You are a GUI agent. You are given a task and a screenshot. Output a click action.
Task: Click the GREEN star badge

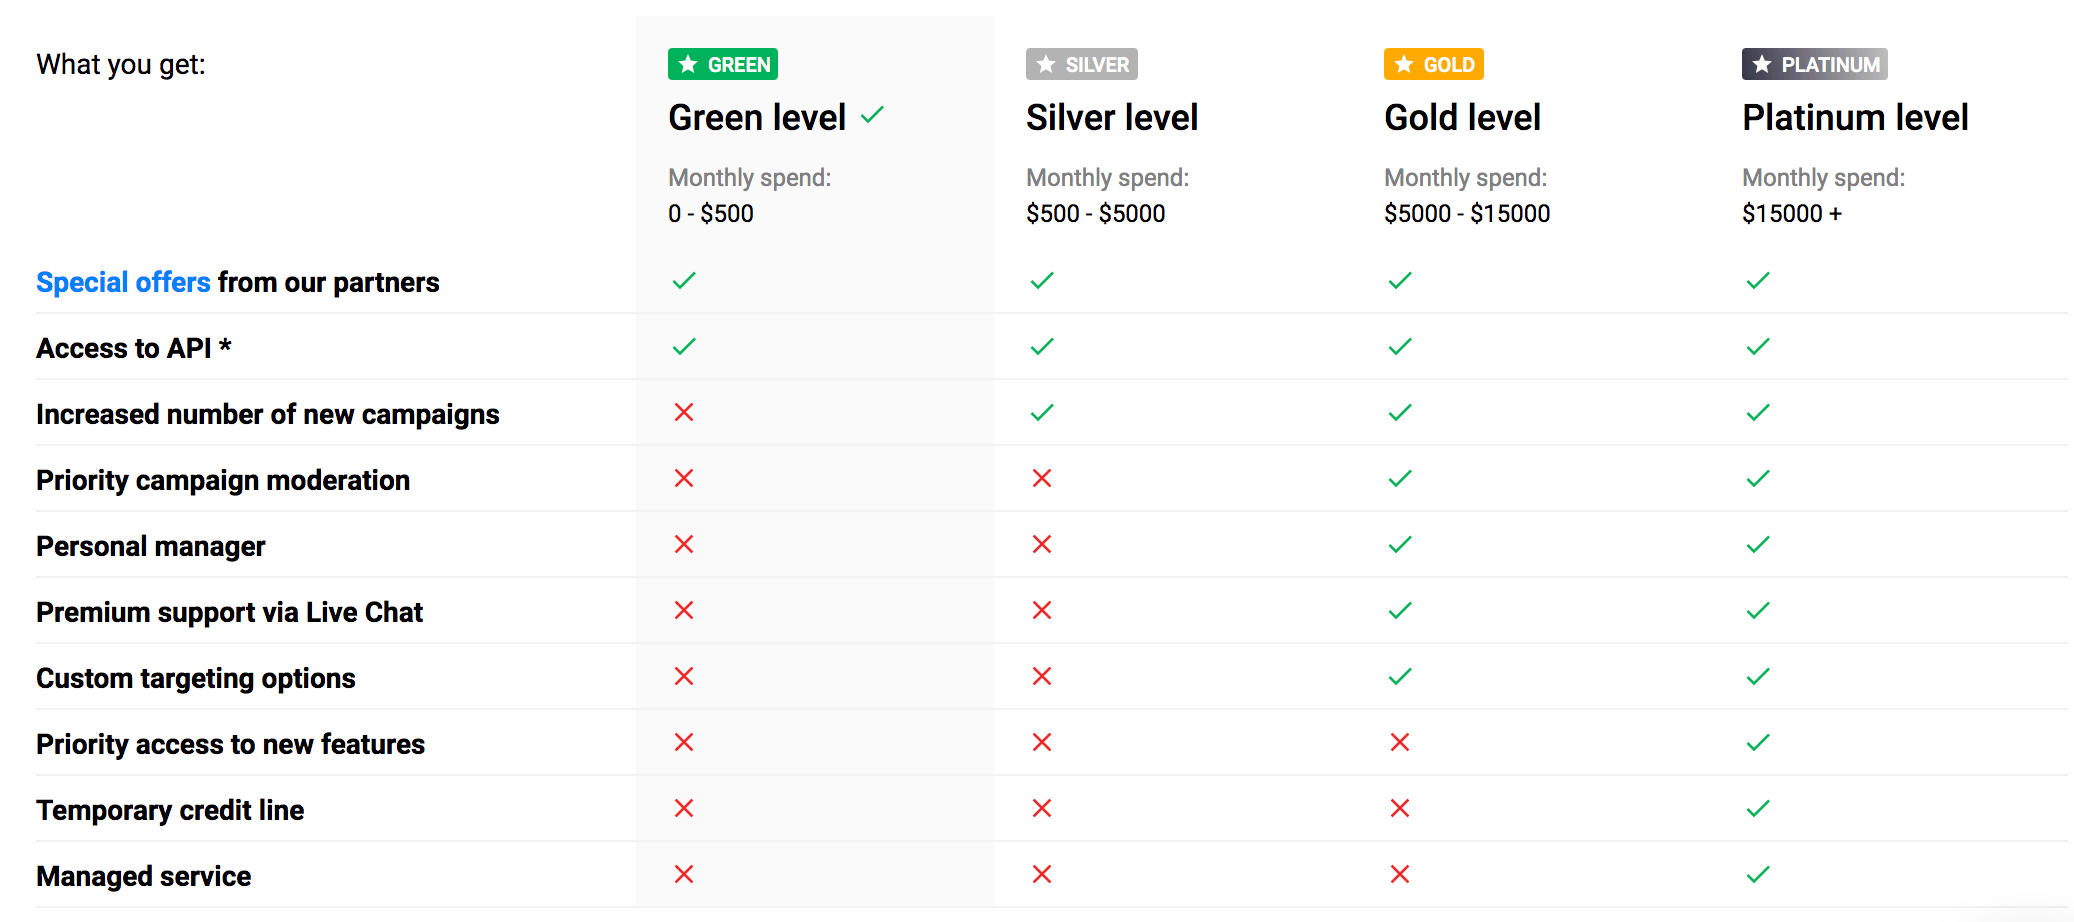pyautogui.click(x=722, y=65)
